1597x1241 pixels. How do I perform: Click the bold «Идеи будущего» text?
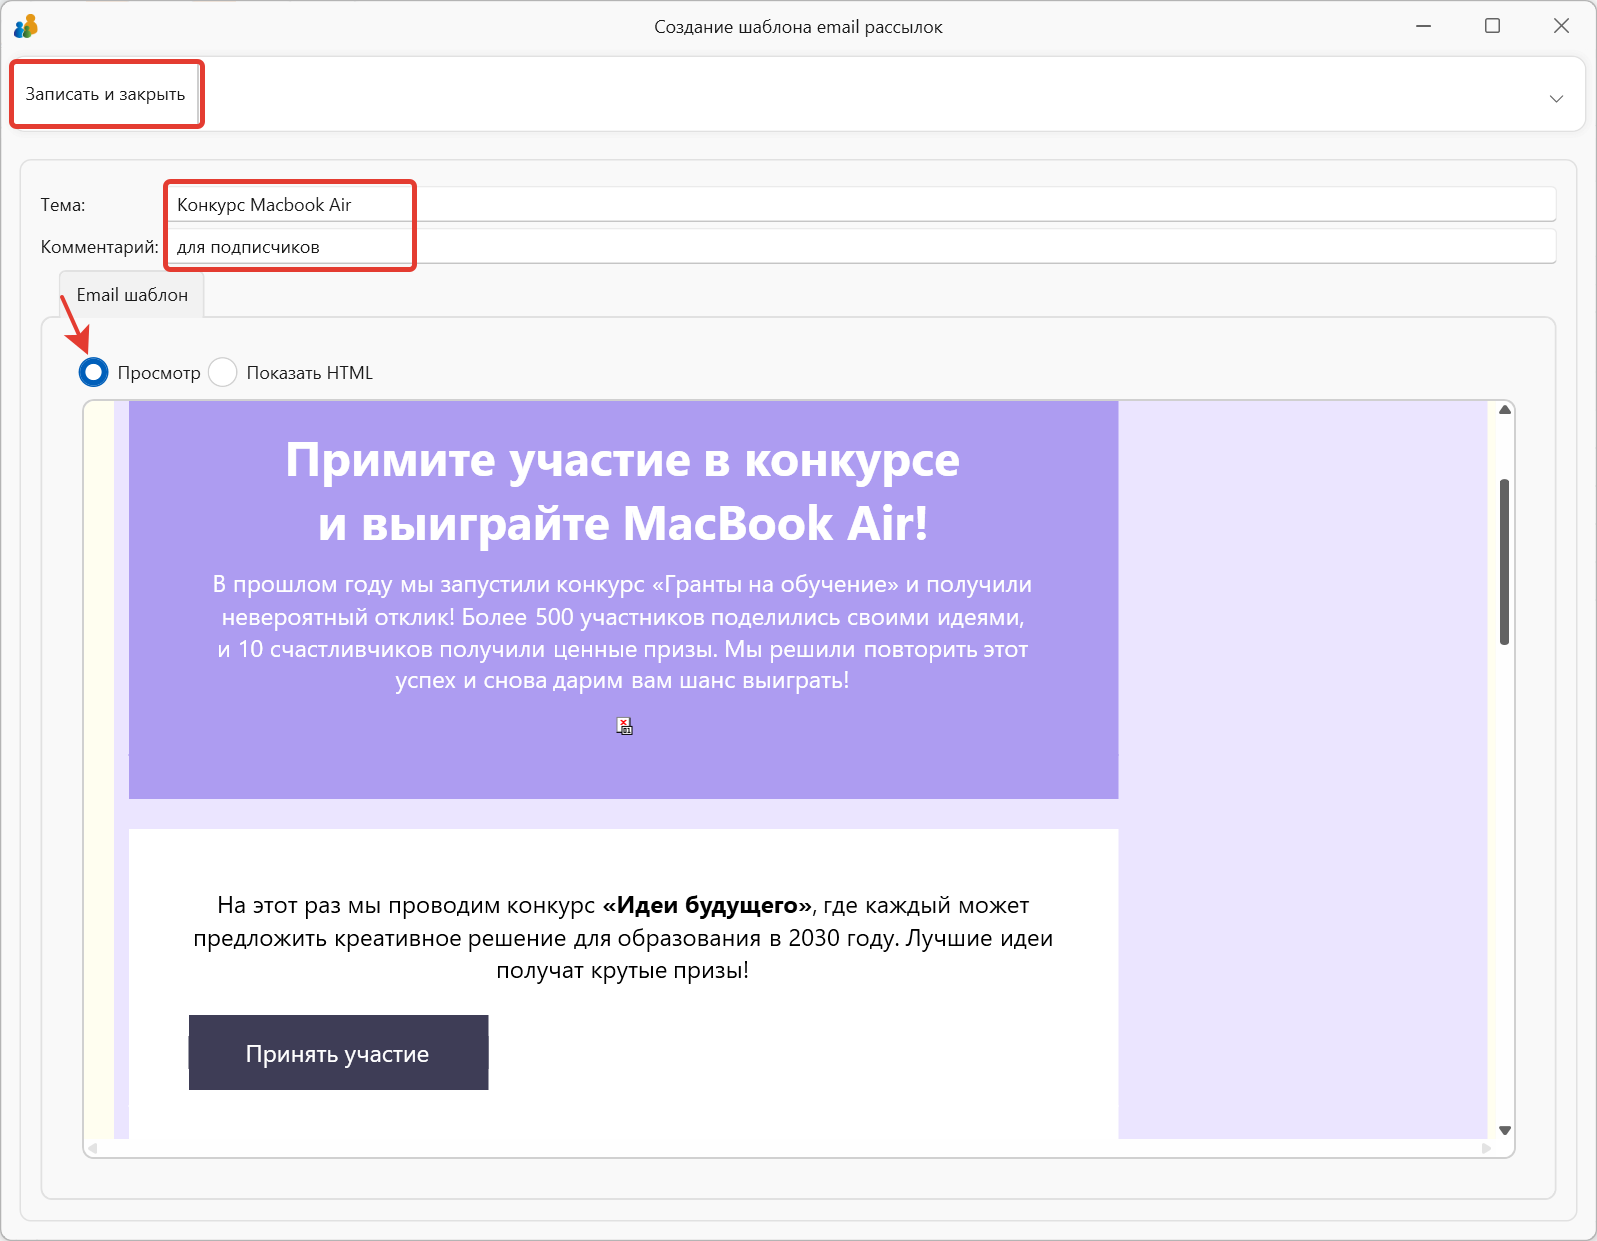tap(707, 905)
